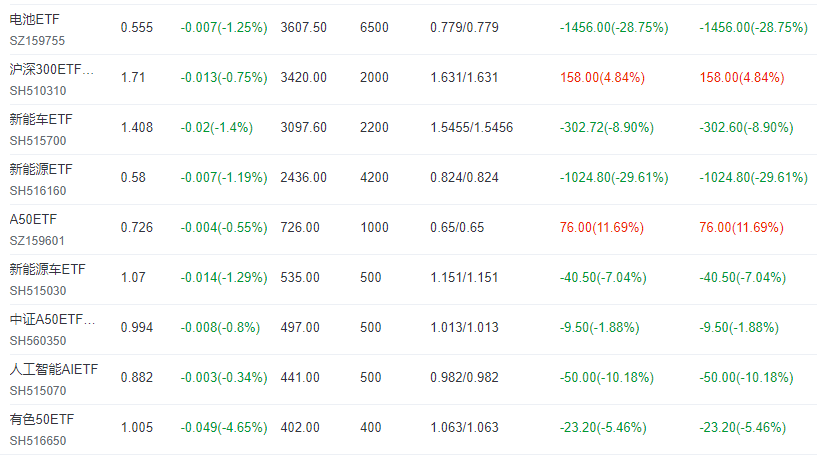Click market value 441.00
The image size is (817, 459).
click(x=300, y=378)
